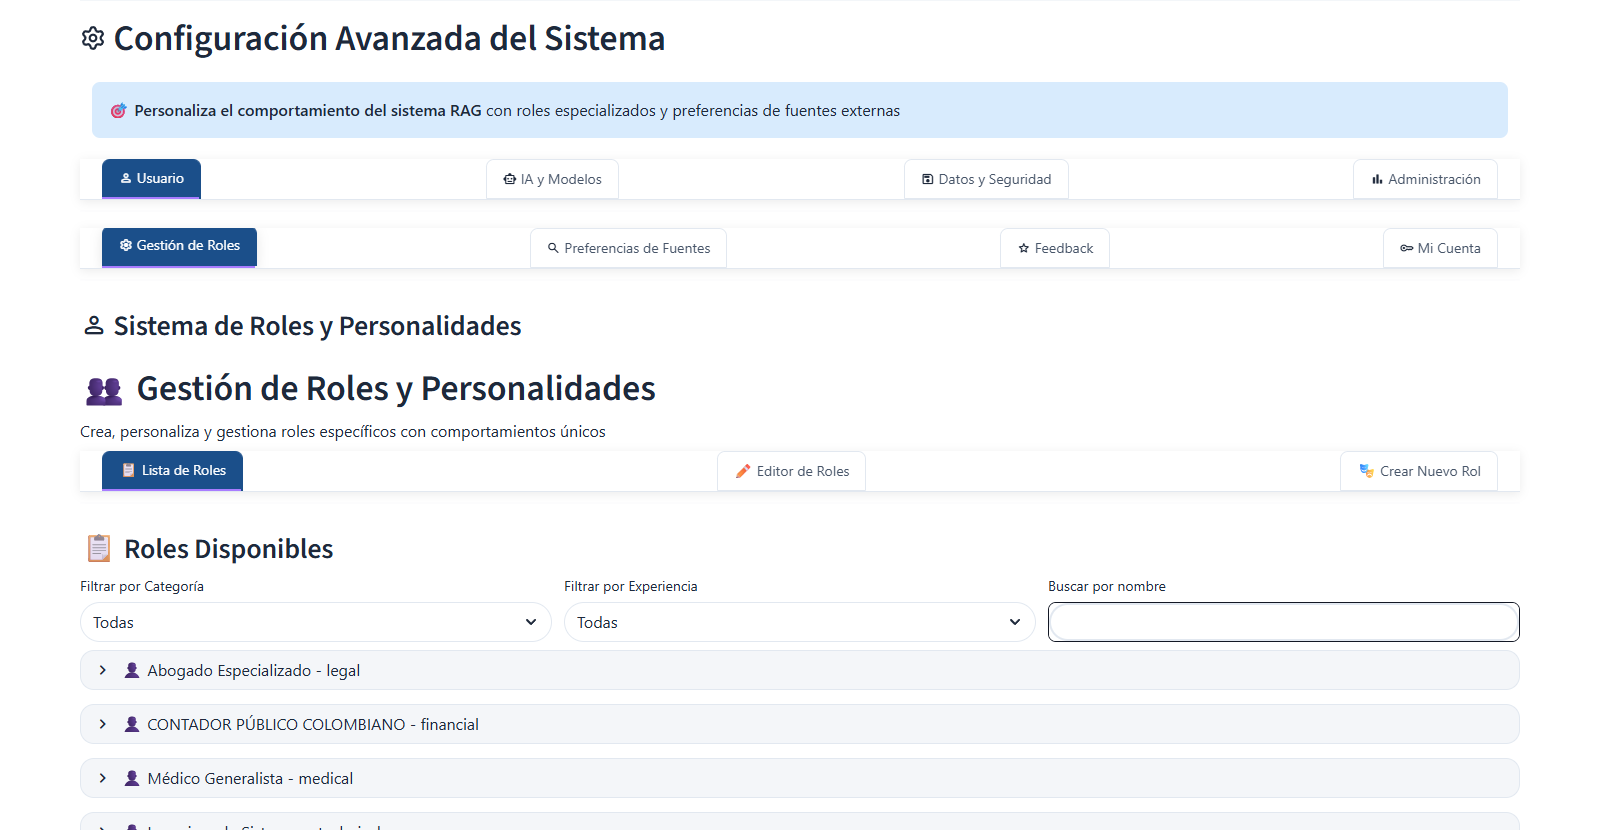
Task: Open Filtrar por Experiencia dropdown
Action: [x=800, y=622]
